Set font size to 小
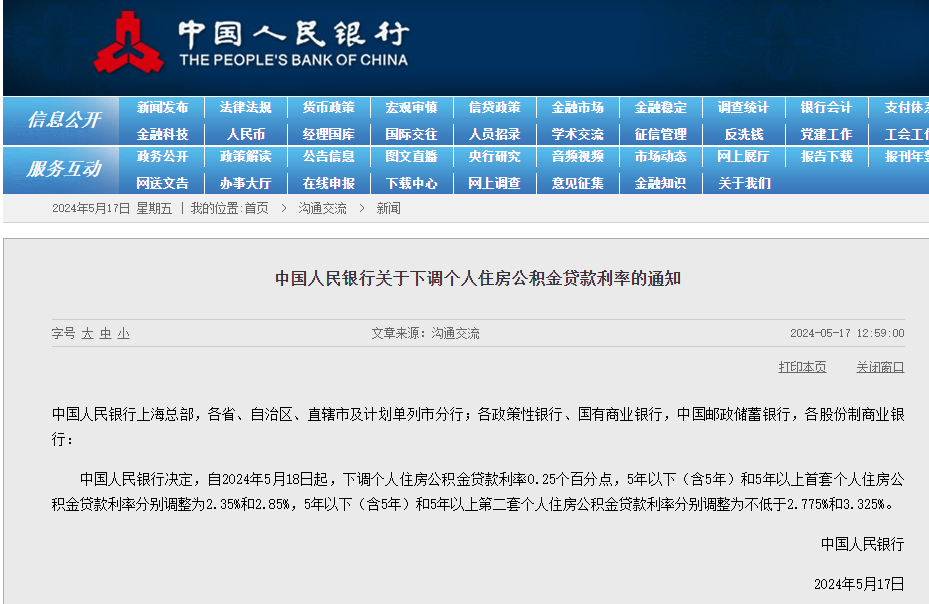The height and width of the screenshot is (604, 929). coord(123,334)
